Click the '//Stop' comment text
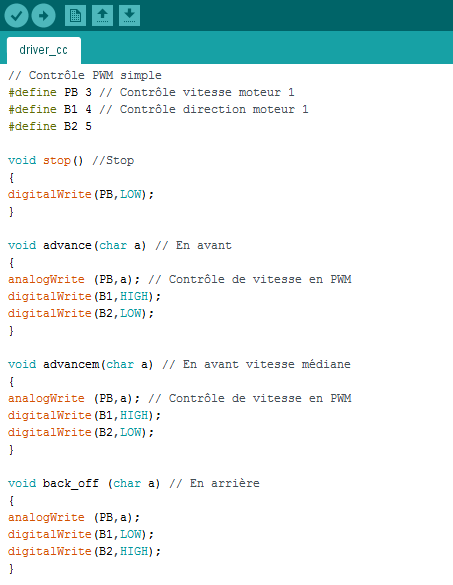 point(113,160)
